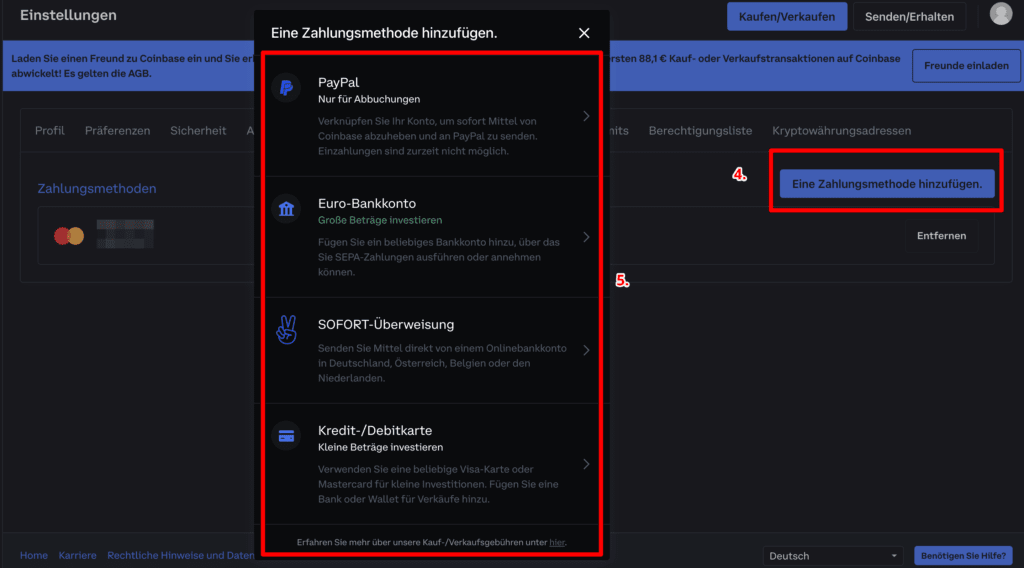
Task: Click the dialog title 'Eine Zahlungsmethode hinzufügen.'
Action: pos(384,33)
